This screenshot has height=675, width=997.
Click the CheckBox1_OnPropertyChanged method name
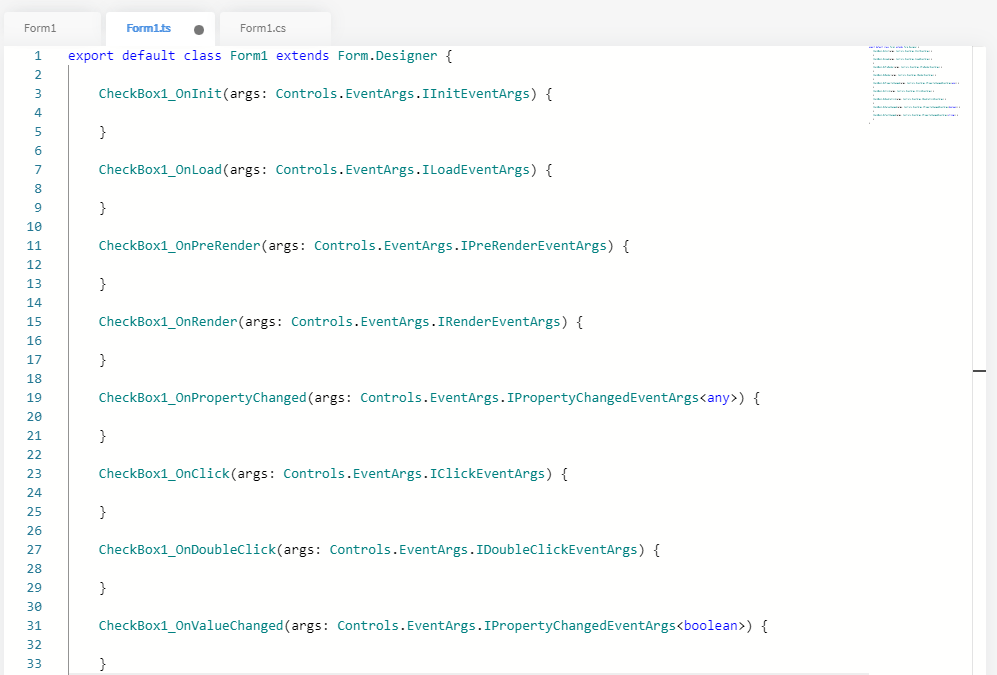click(x=201, y=398)
